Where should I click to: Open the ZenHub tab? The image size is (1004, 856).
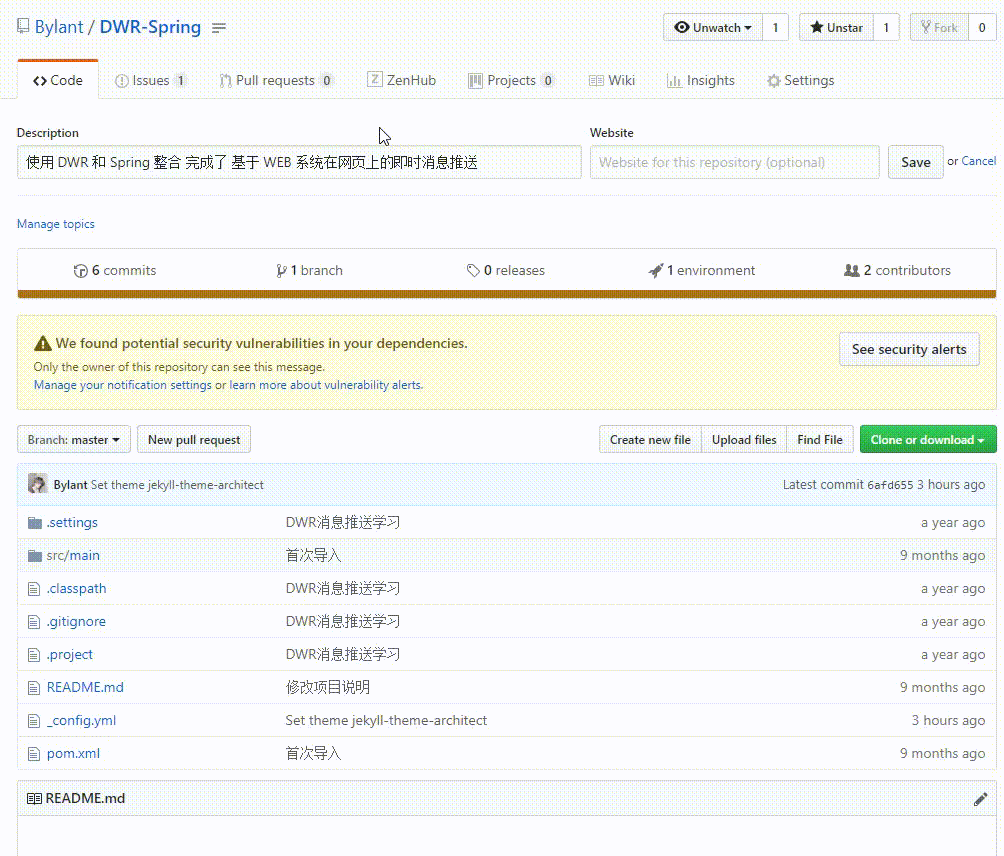point(402,80)
